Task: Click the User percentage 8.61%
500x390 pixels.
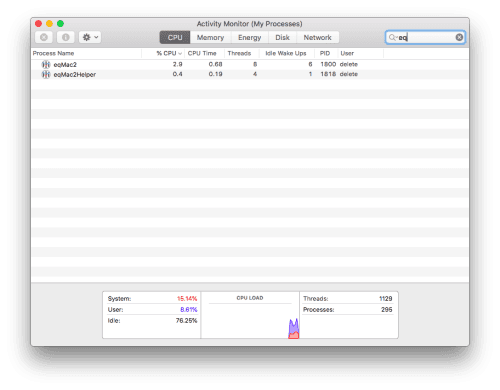Action: (x=189, y=310)
